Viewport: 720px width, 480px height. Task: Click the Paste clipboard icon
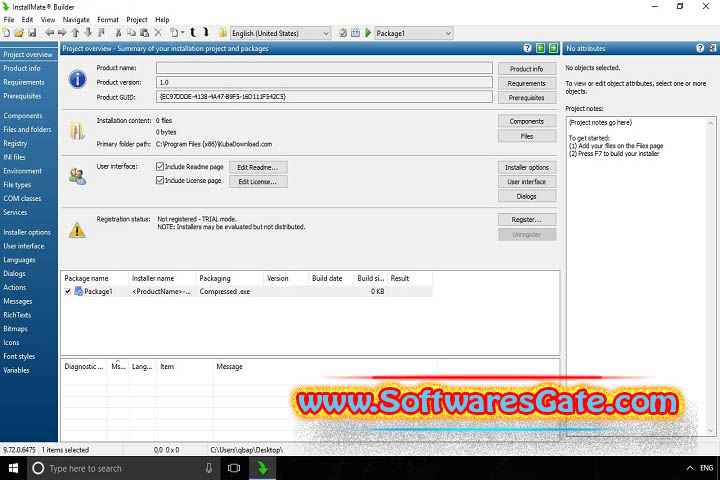[x=144, y=33]
